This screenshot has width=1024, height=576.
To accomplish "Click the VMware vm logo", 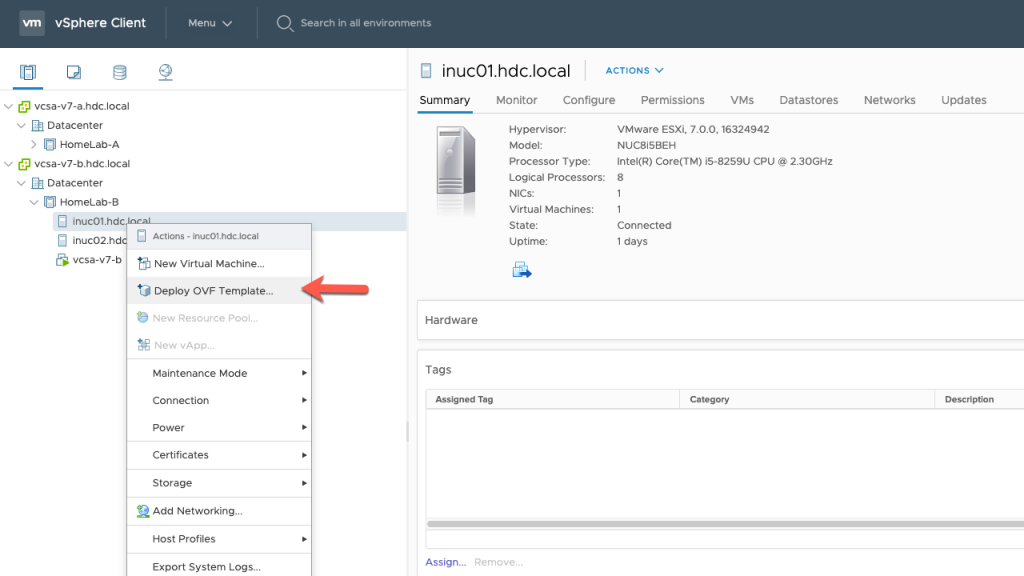I will tap(32, 23).
